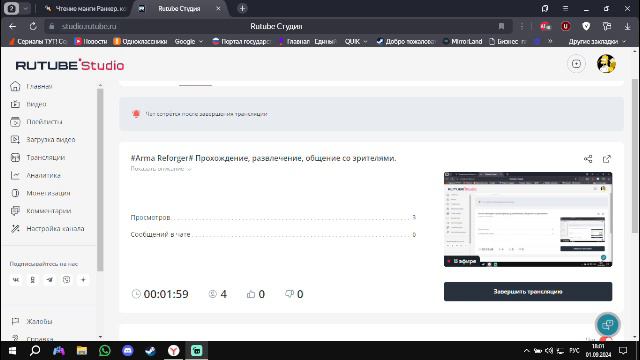Screen dimensions: 640x360
Task: Open the Odnoklassniki social link
Action: click(x=33, y=280)
